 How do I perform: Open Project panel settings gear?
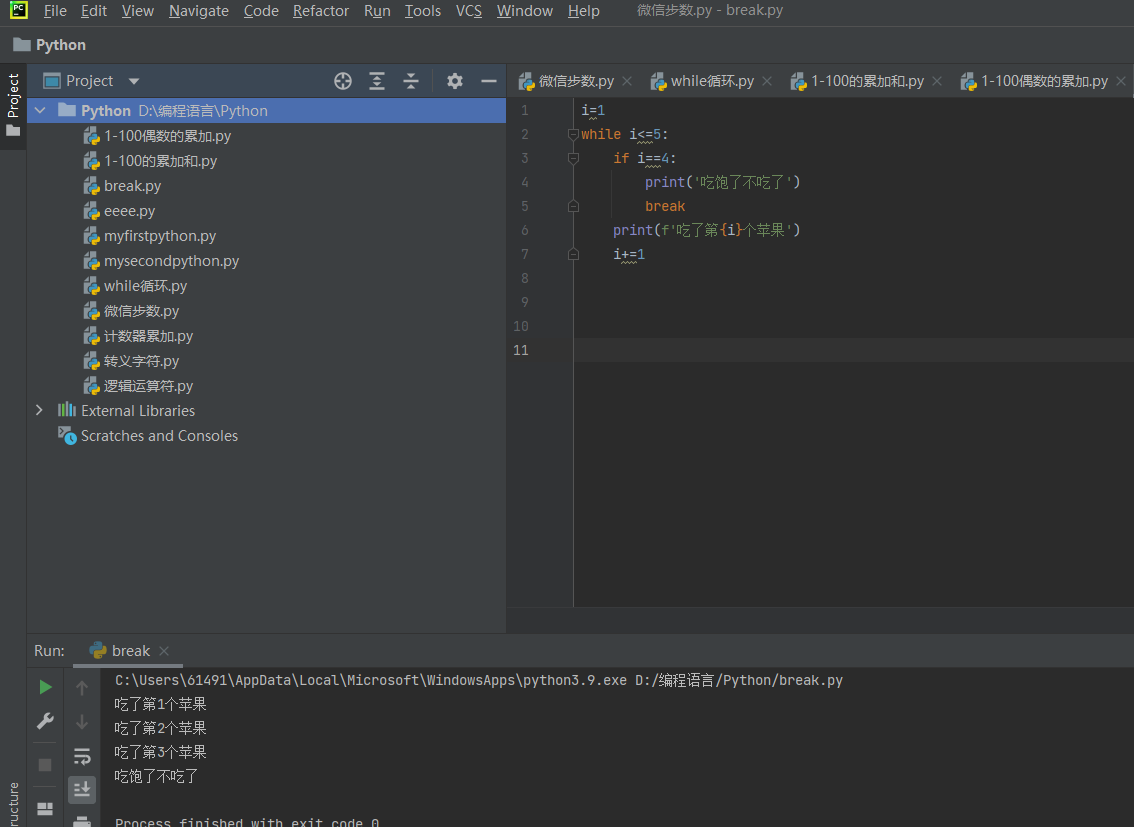(x=454, y=81)
